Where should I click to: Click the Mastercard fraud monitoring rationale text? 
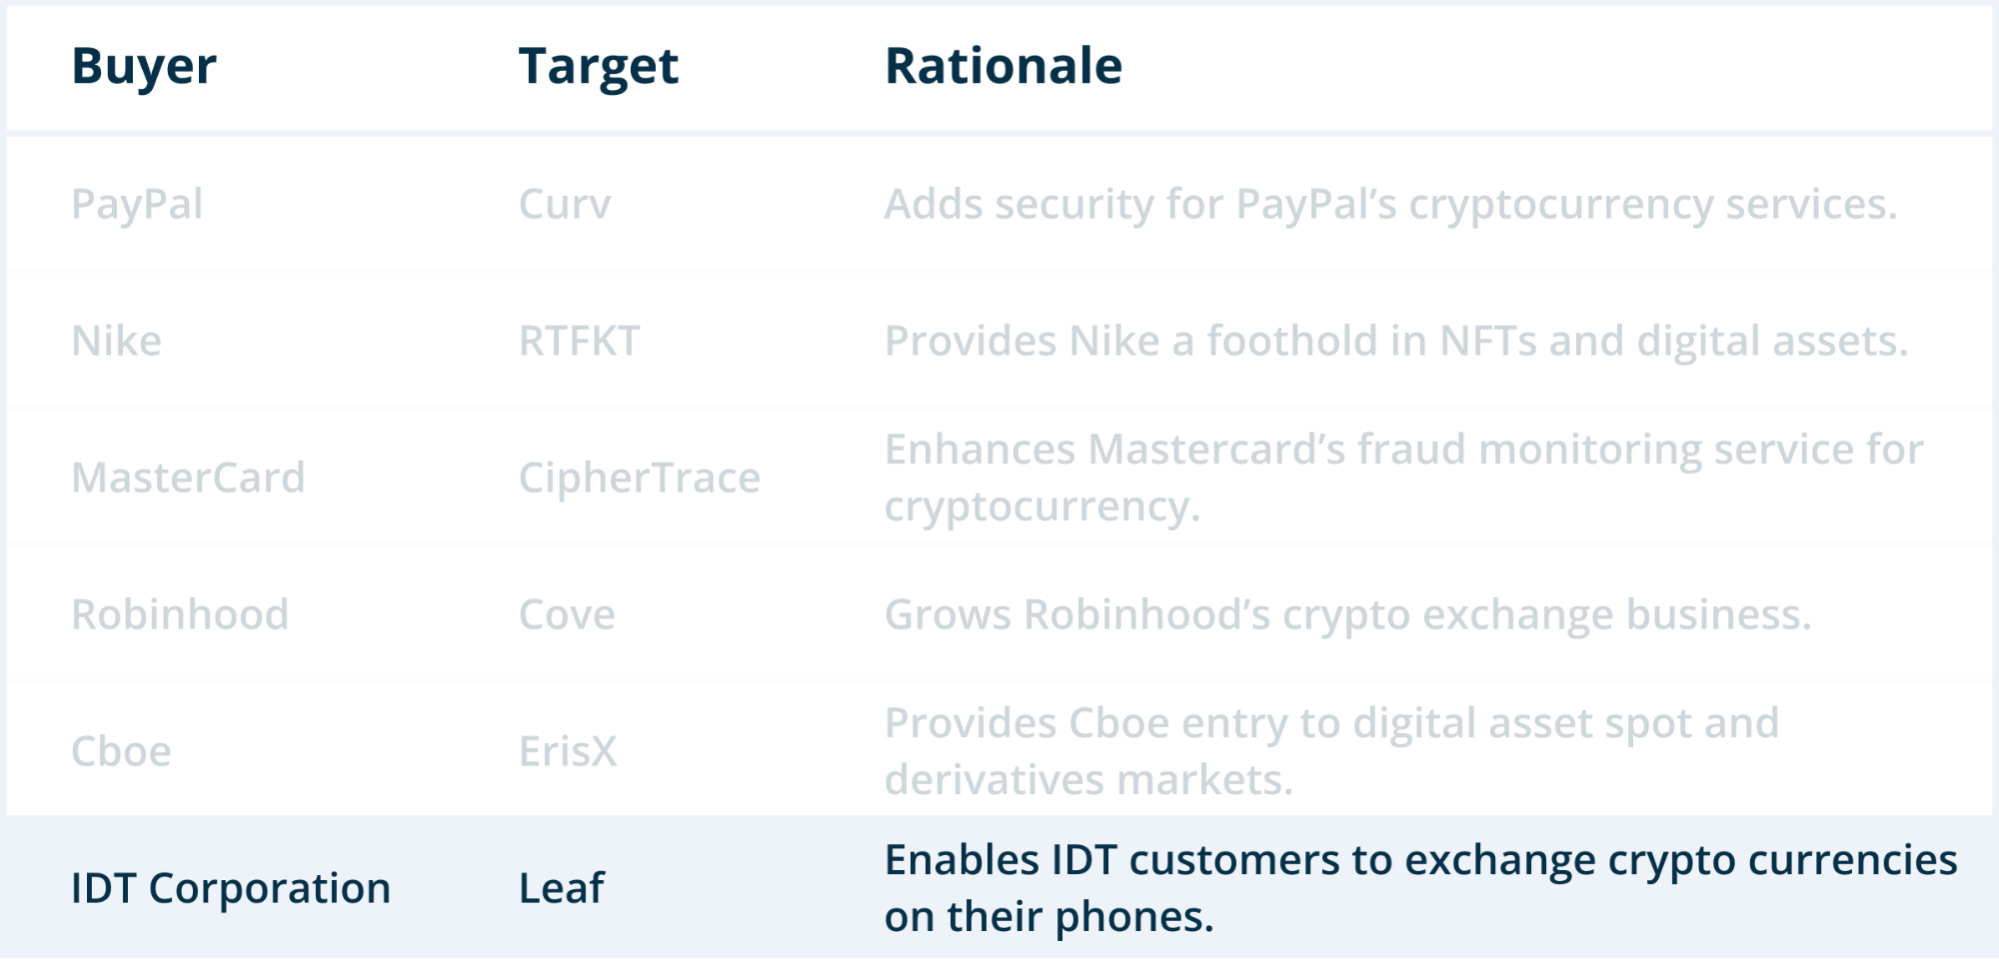(1403, 478)
